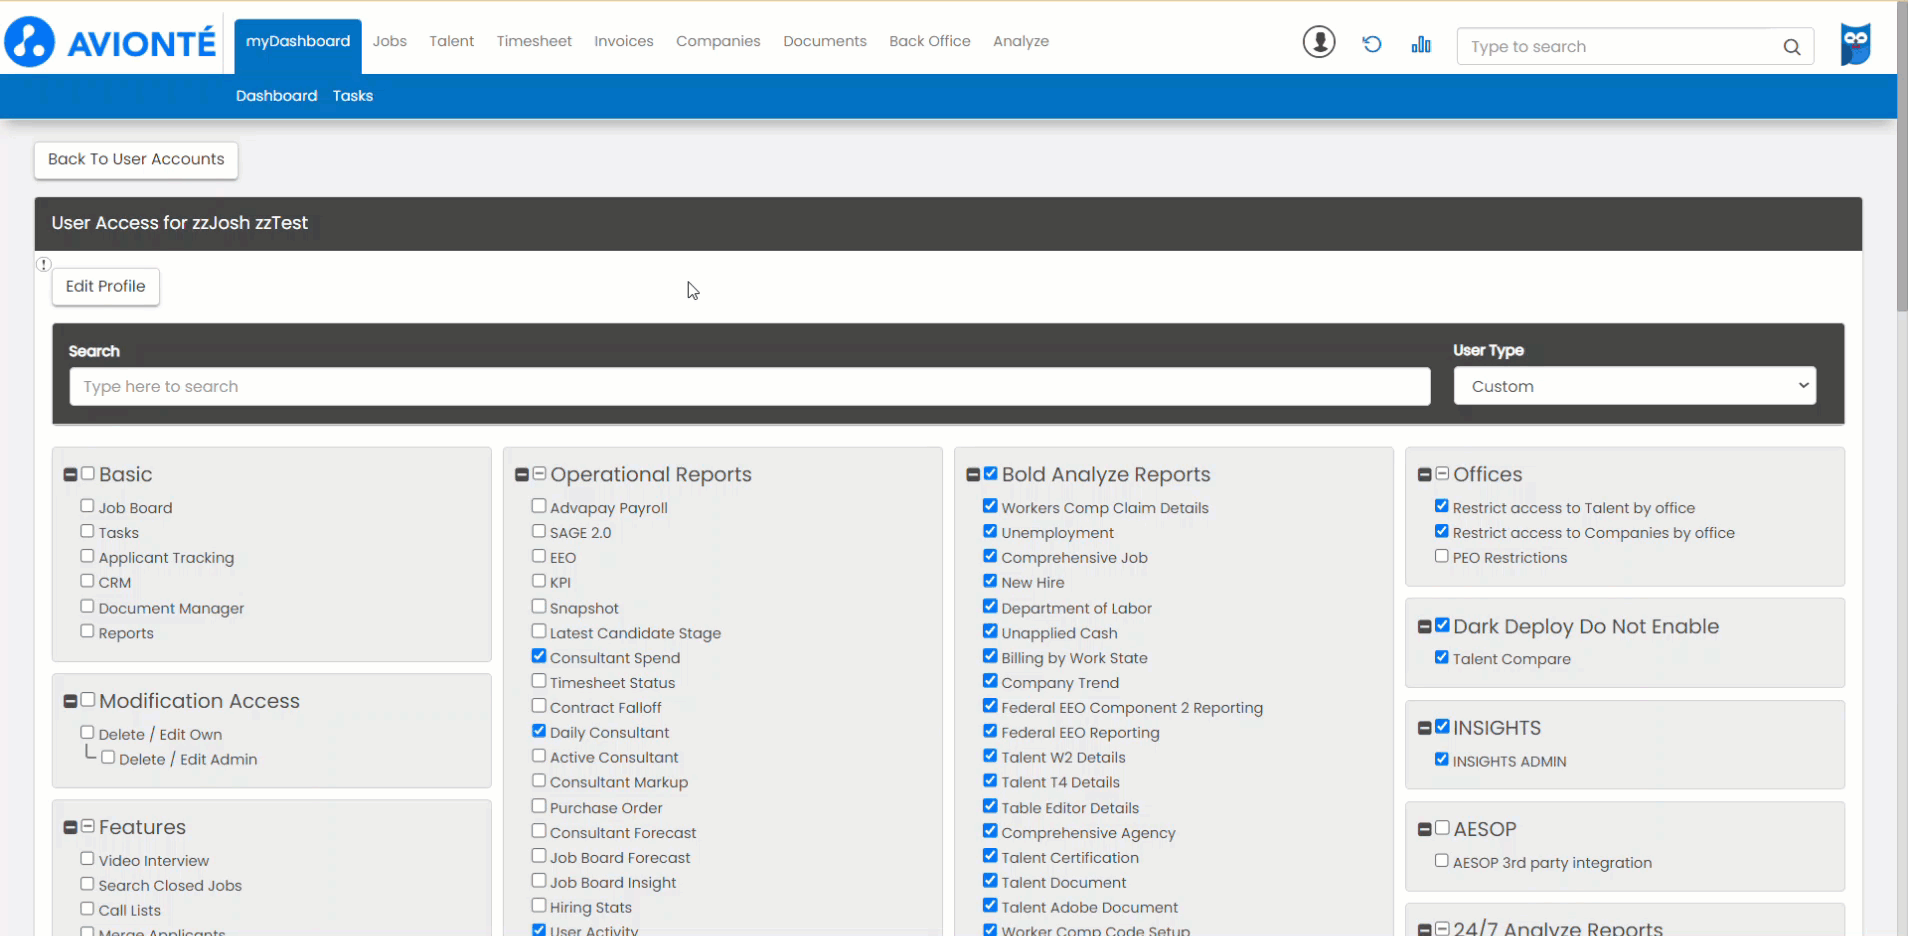This screenshot has height=936, width=1908.
Task: Uncheck the Unemployment report checkbox
Action: (990, 531)
